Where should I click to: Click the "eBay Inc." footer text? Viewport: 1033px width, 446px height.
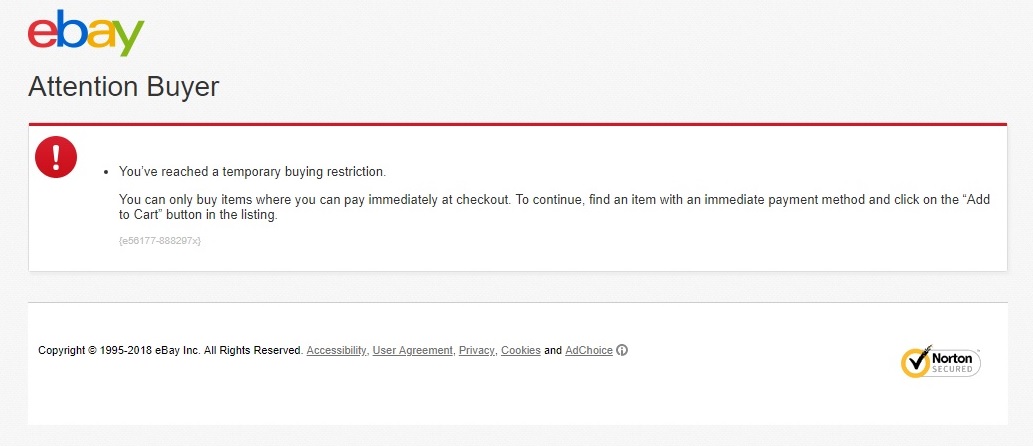pos(178,351)
